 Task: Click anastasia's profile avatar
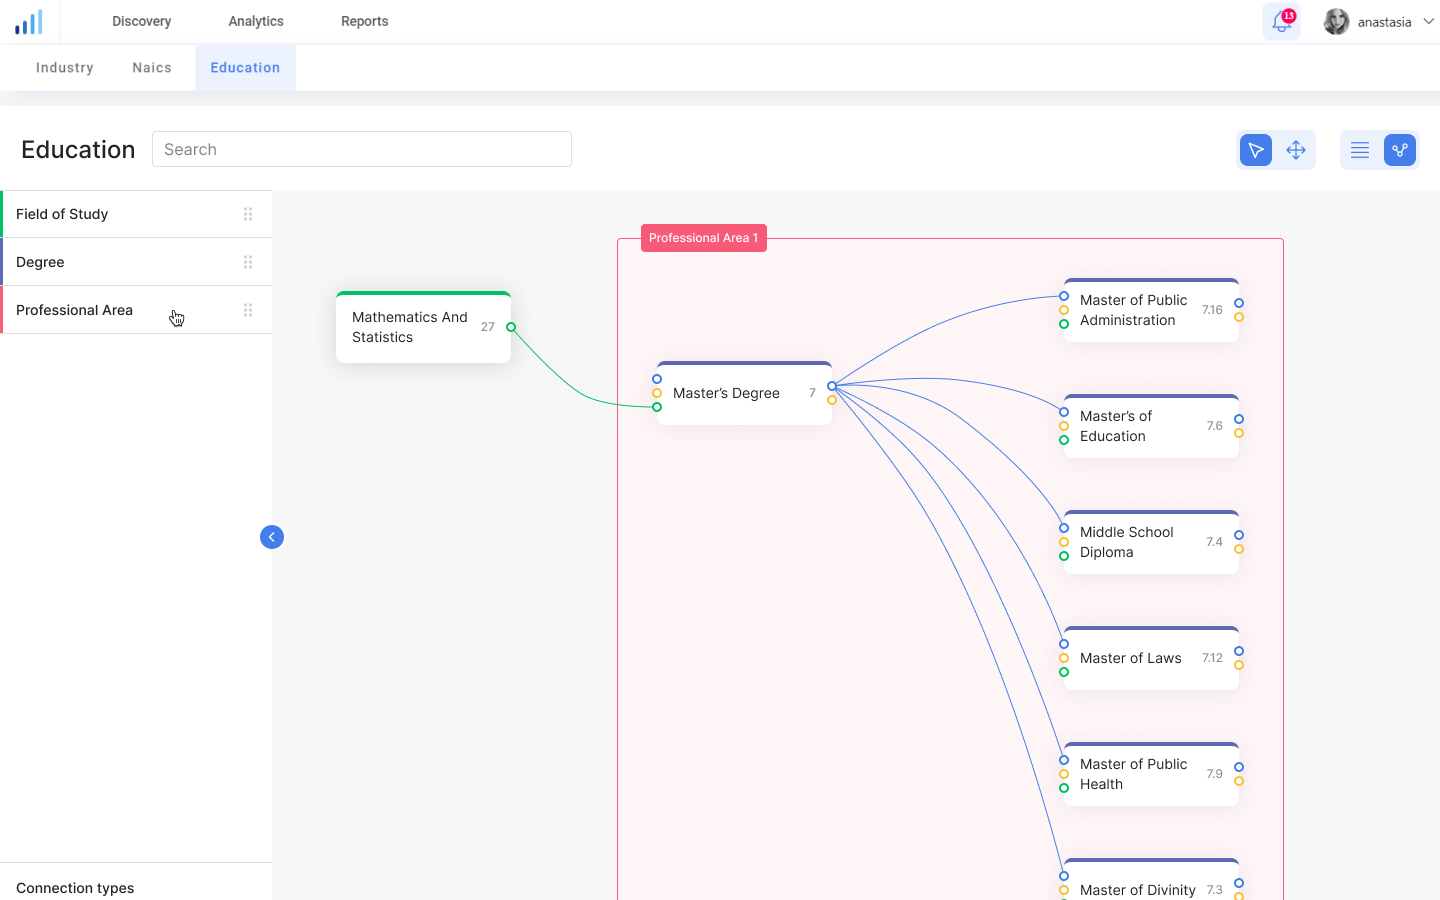pyautogui.click(x=1336, y=22)
